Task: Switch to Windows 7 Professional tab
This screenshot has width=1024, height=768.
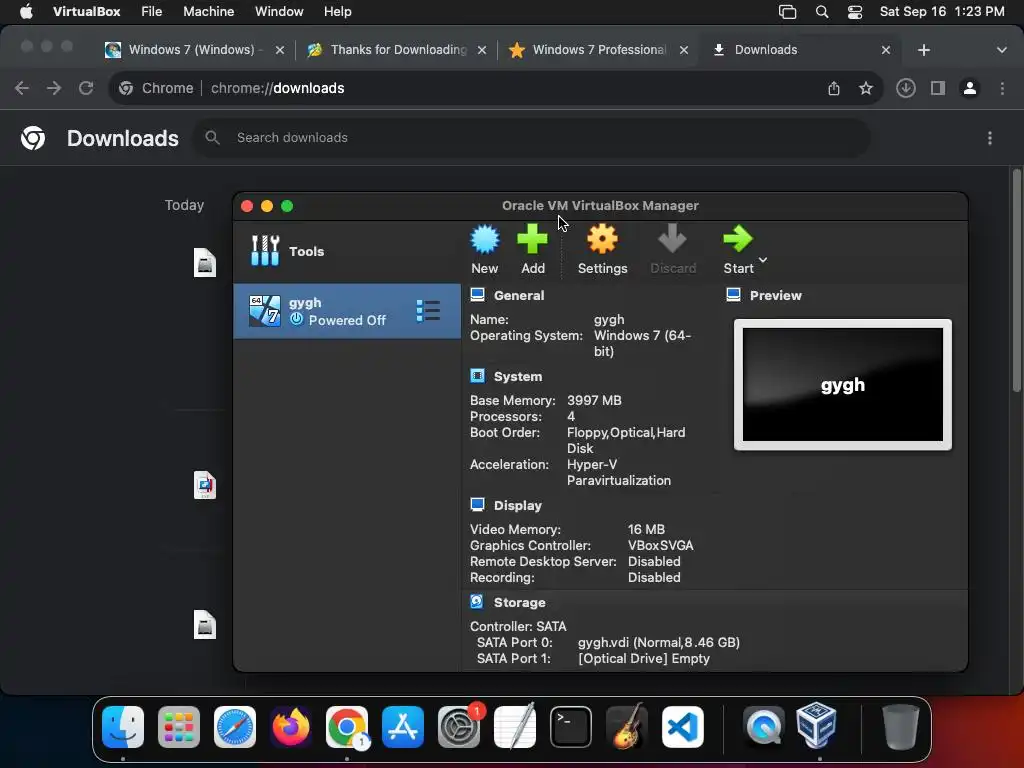Action: pyautogui.click(x=599, y=50)
